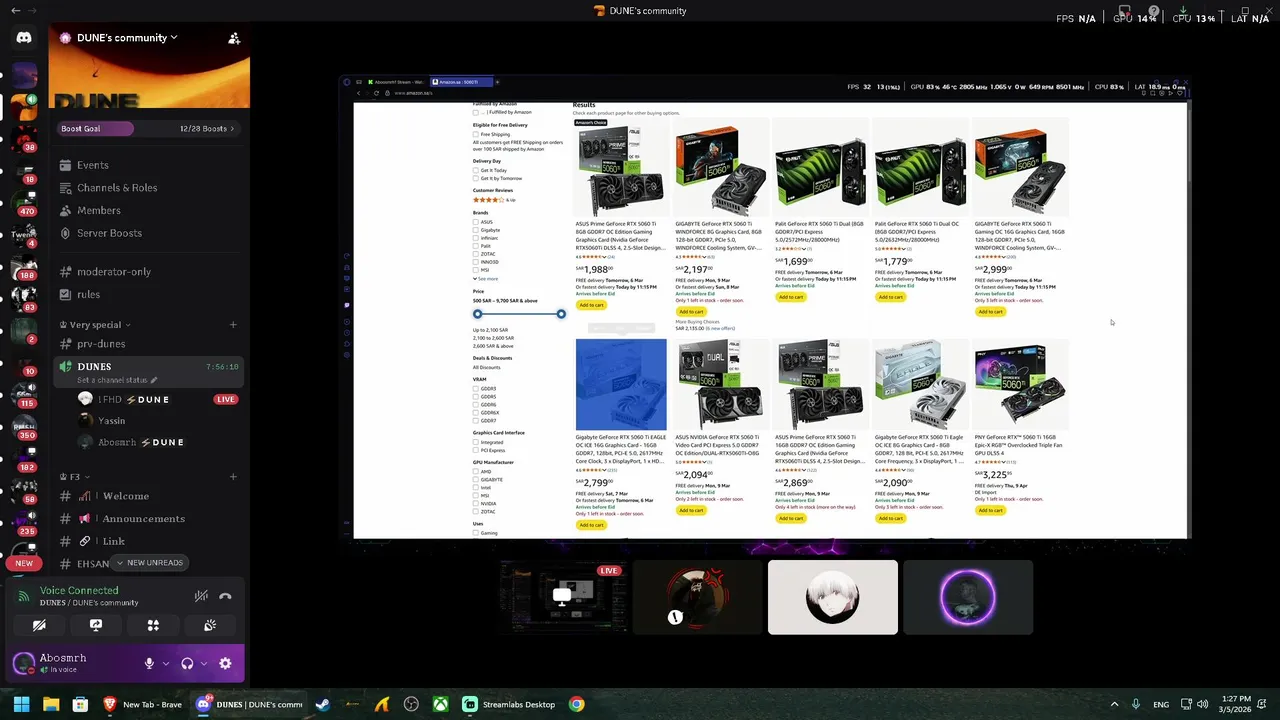Deafen using the headphones icon
The image size is (1280, 720).
pyautogui.click(x=187, y=663)
